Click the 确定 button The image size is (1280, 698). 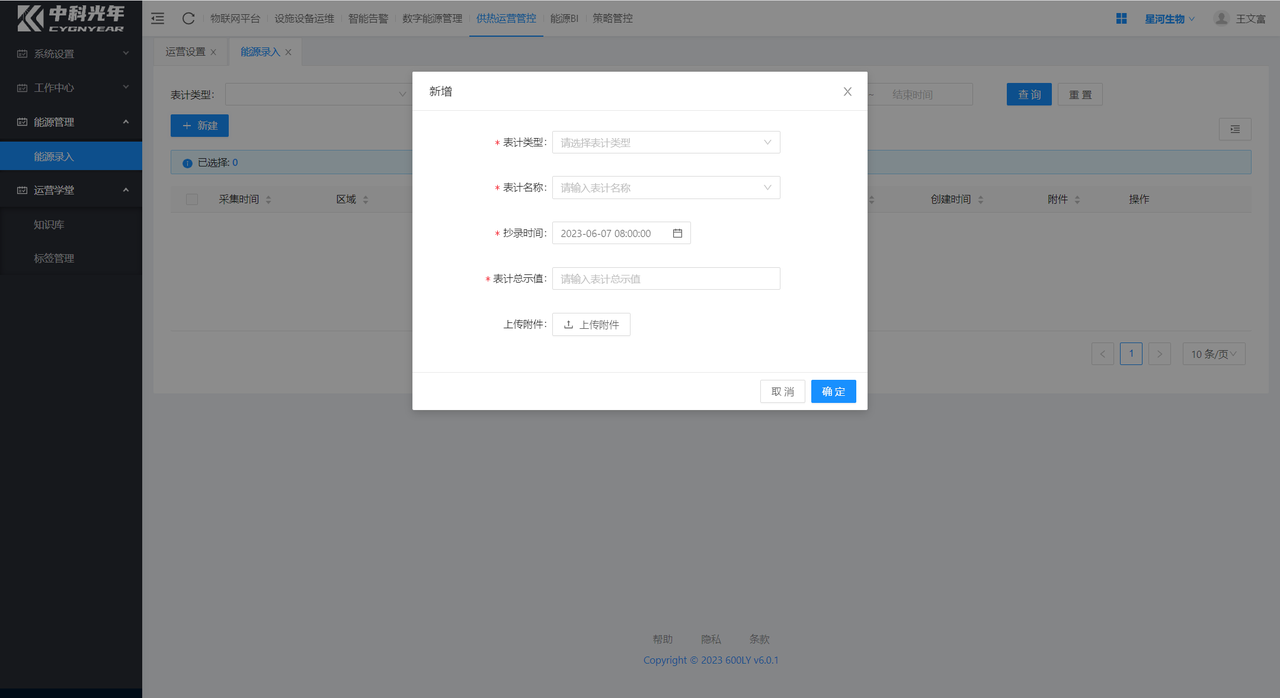pos(833,392)
